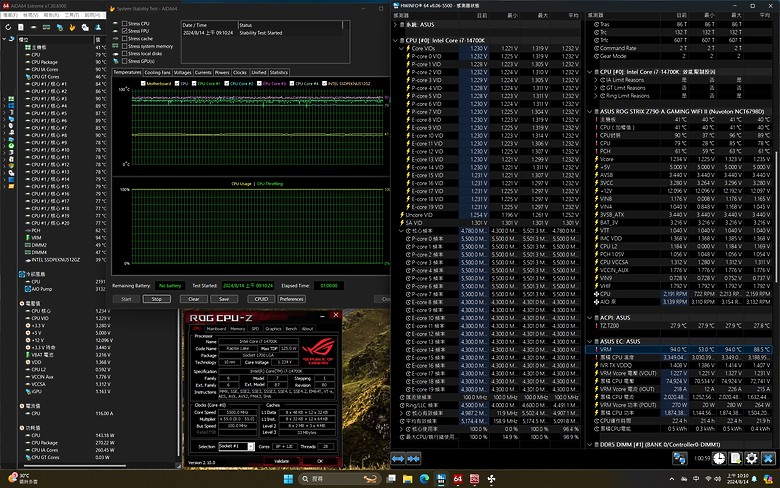Click HWiNFO clock reset timer icon
Viewport: 780px width, 488px height.
tap(719, 458)
